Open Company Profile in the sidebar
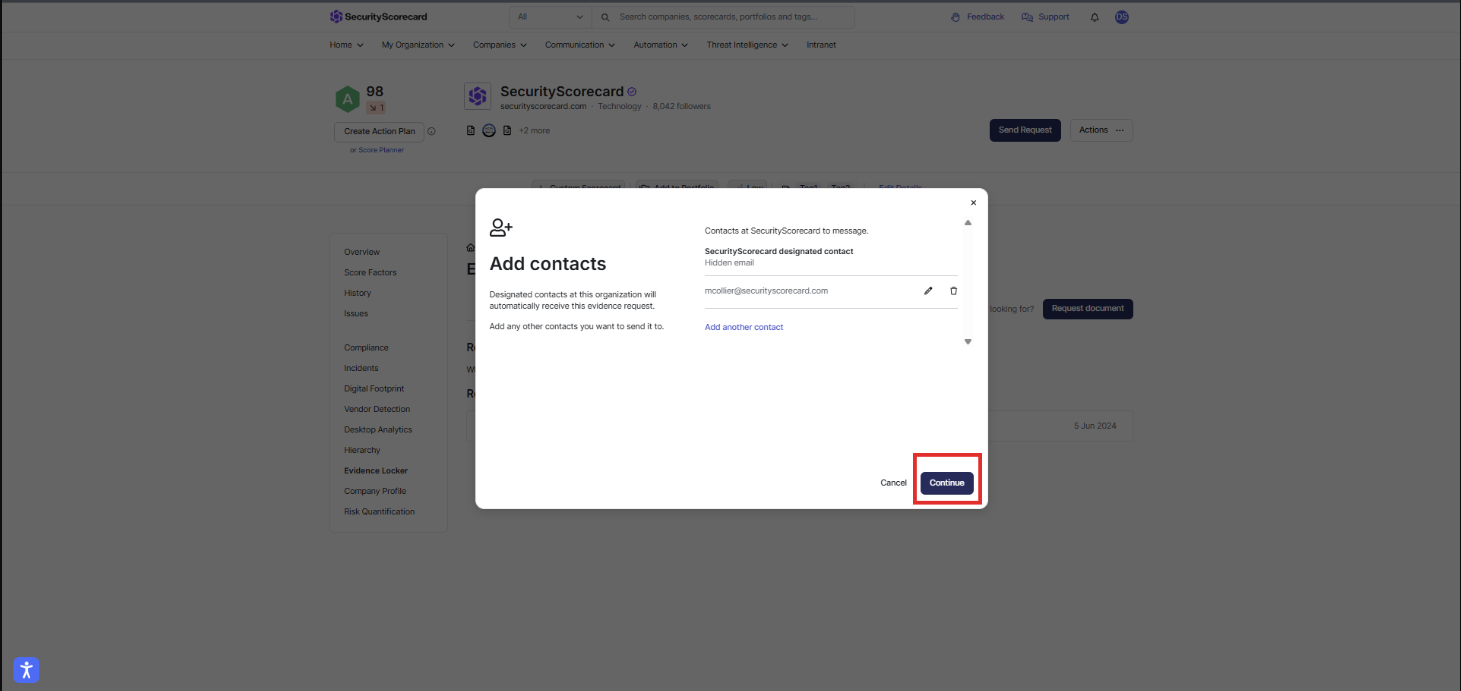This screenshot has height=691, width=1461. 375,491
